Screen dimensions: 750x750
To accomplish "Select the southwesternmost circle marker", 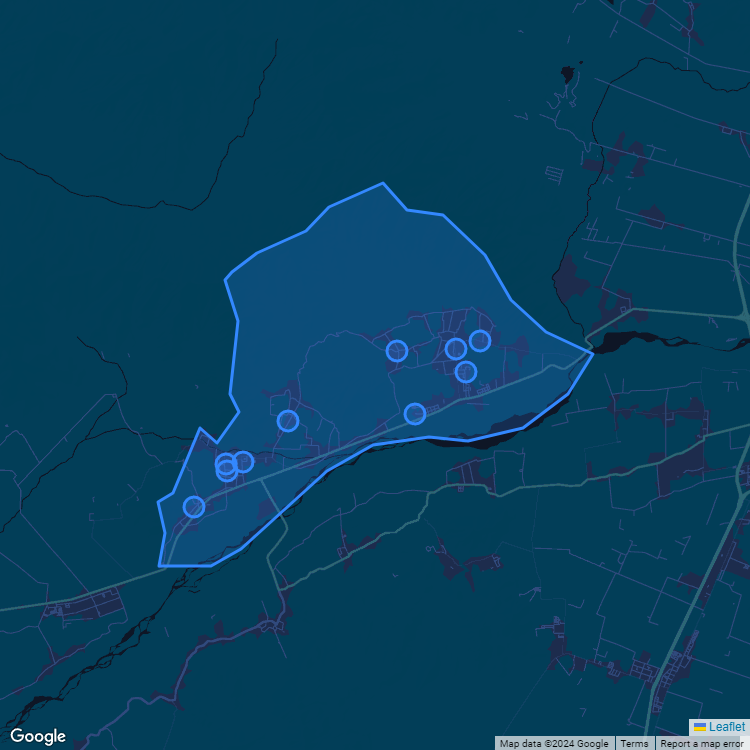I will pos(194,507).
